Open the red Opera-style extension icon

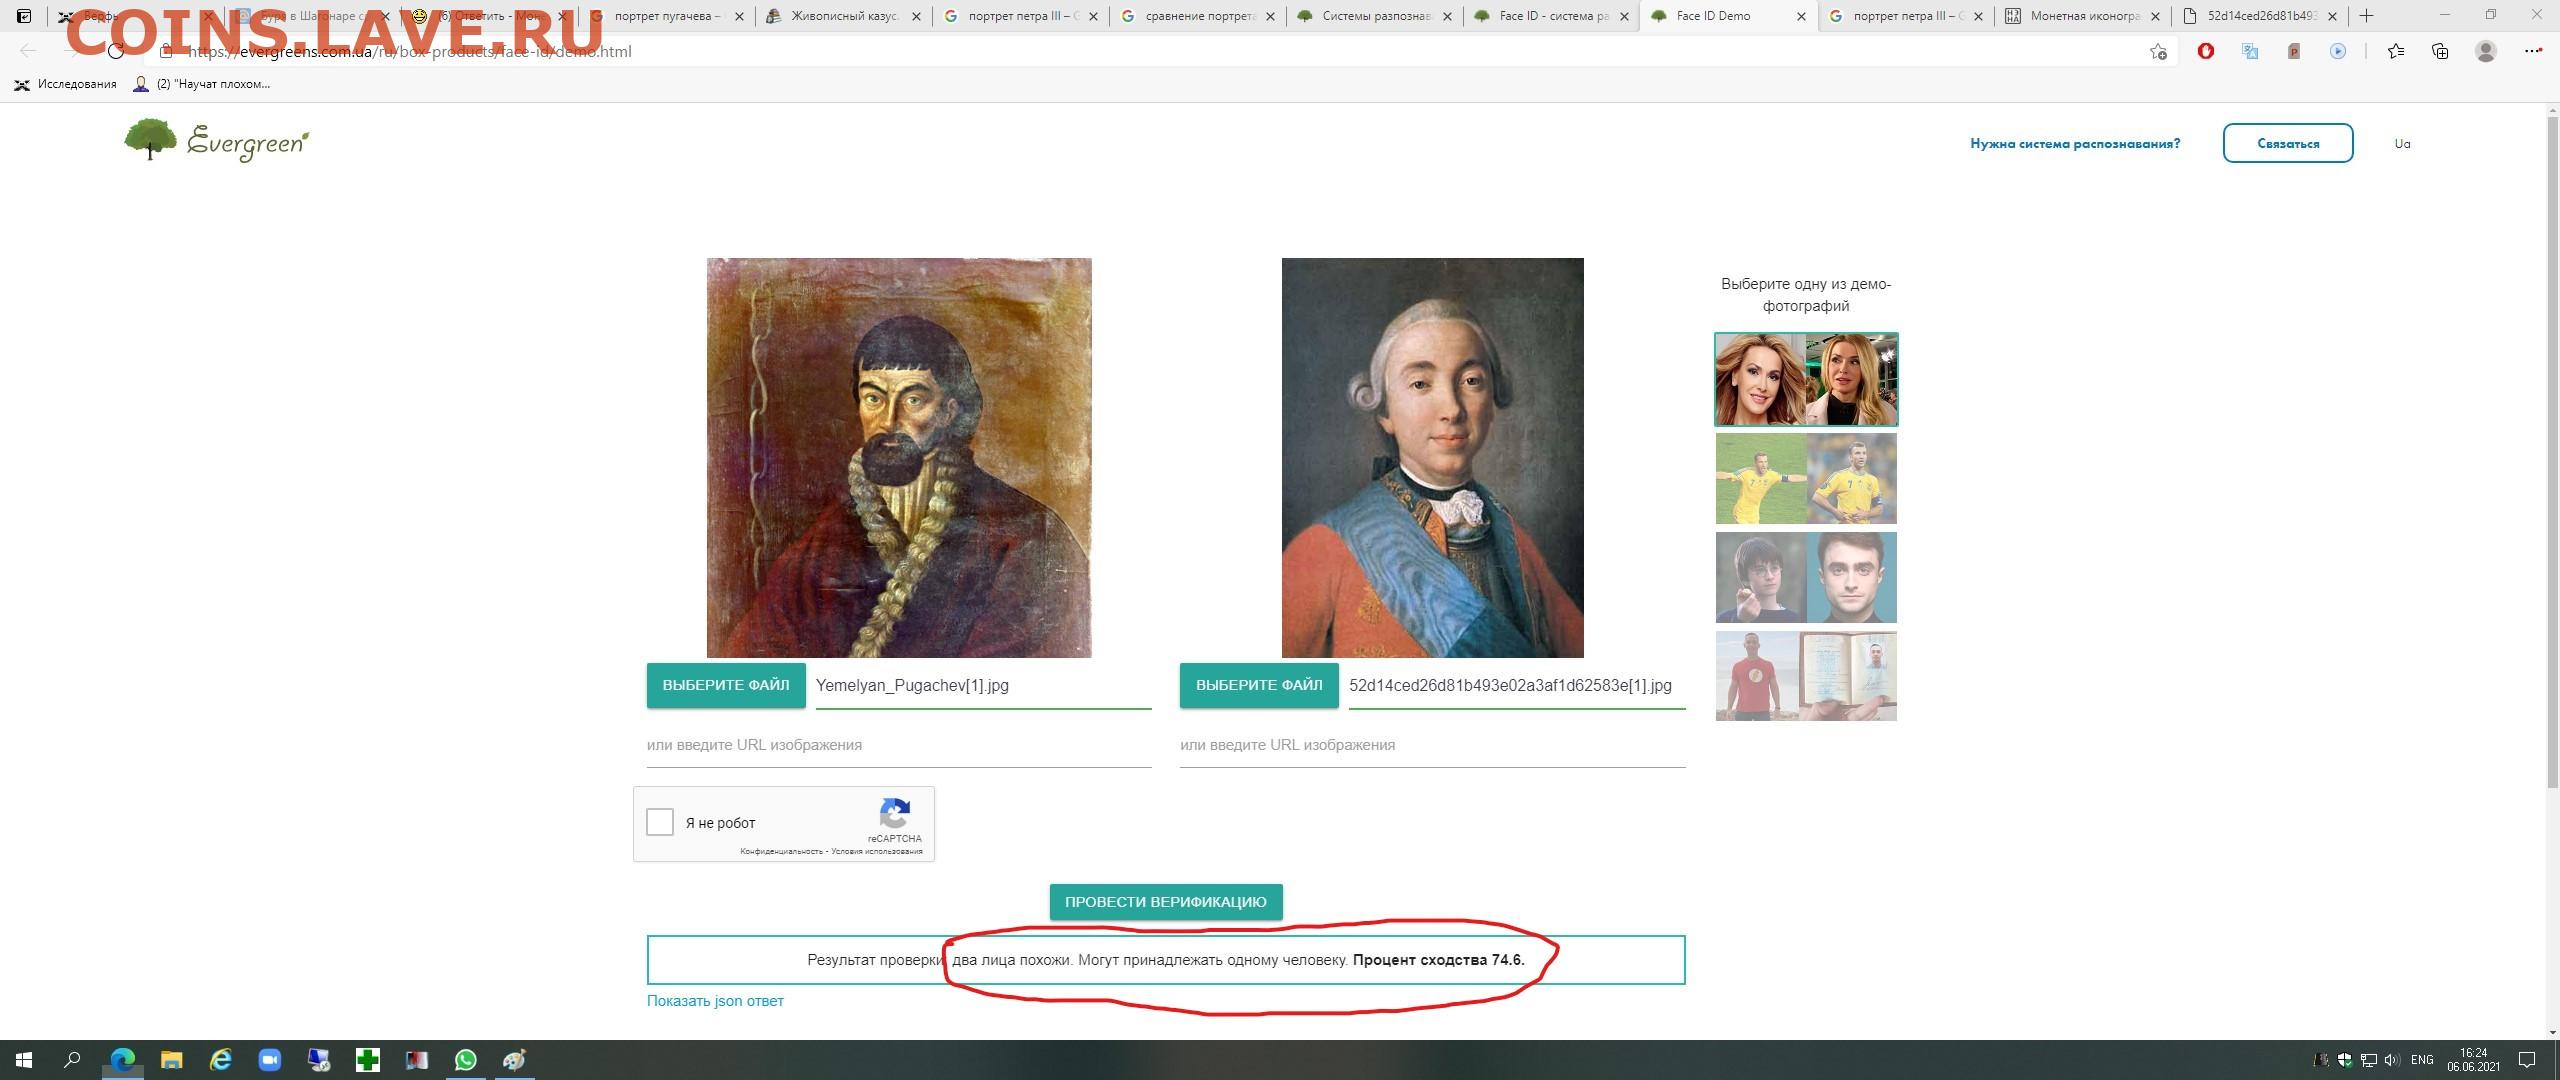pos(2205,51)
